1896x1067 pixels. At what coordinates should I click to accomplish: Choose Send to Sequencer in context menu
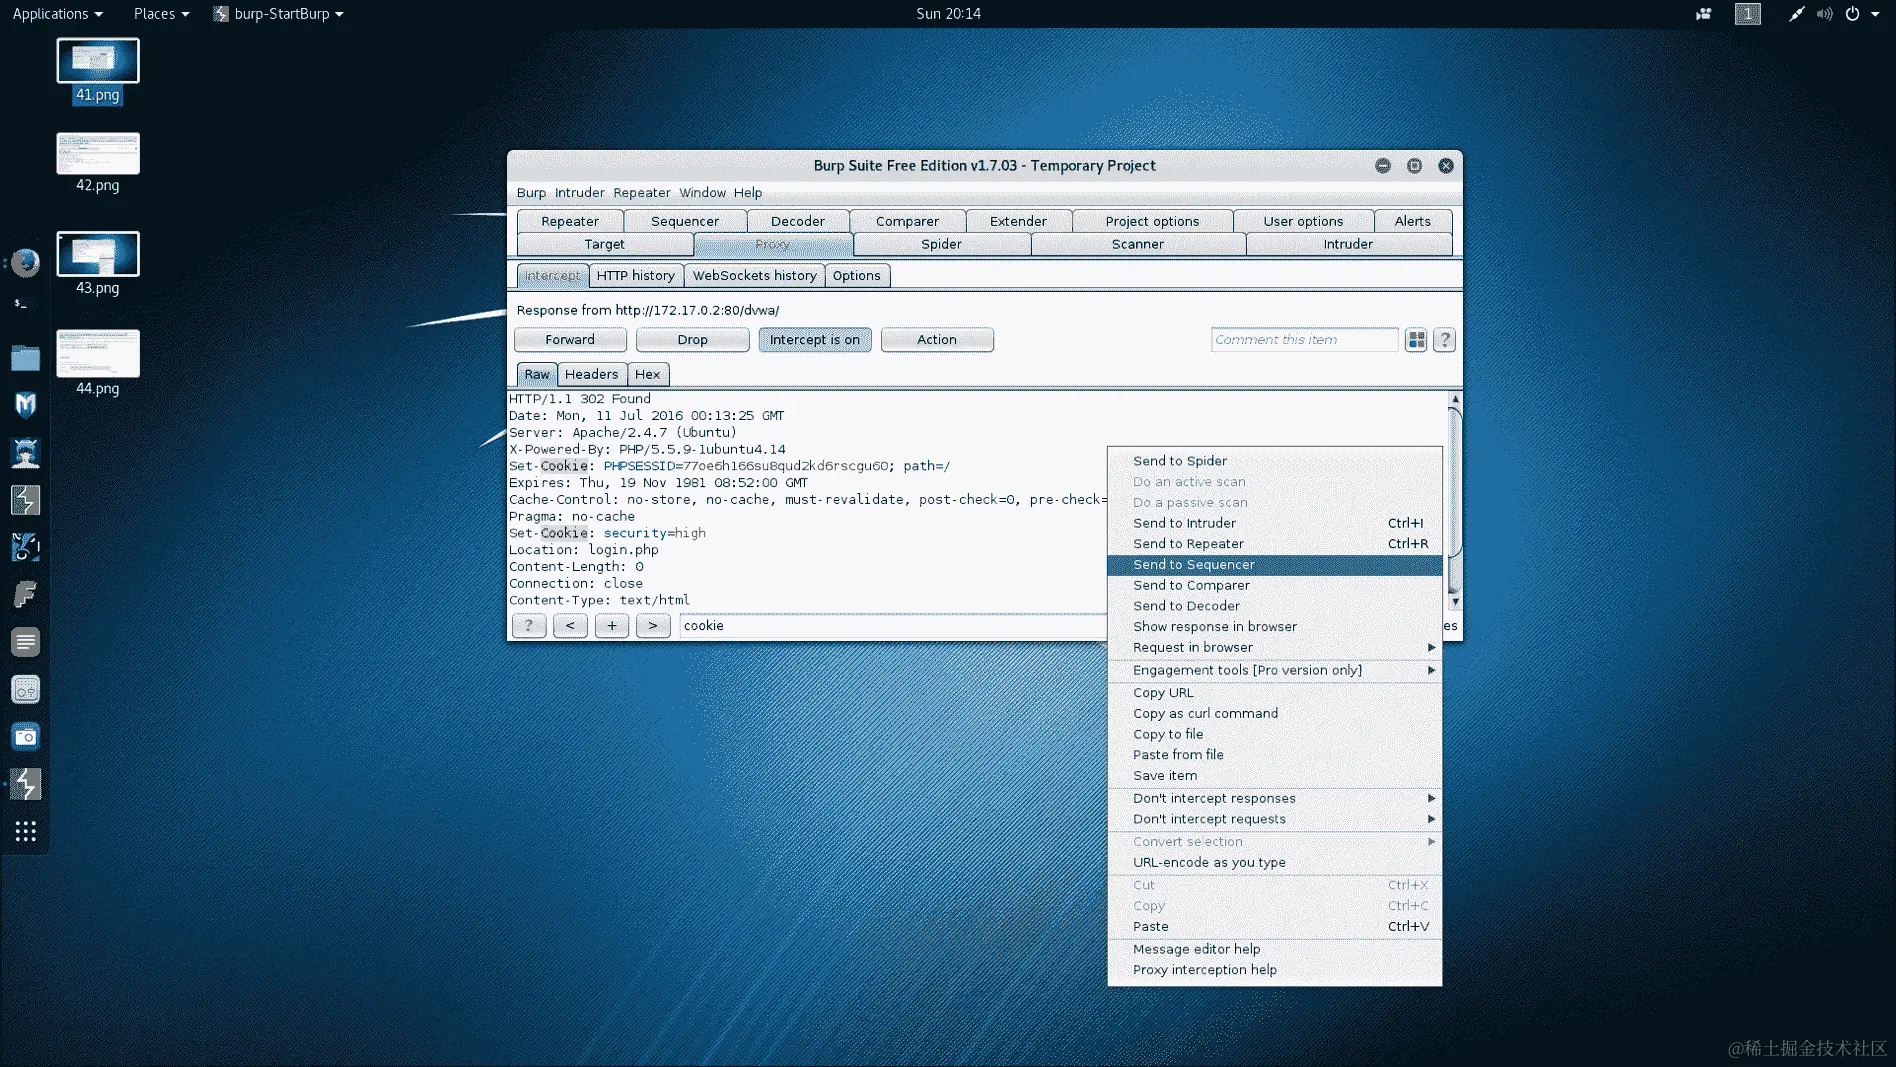[1275, 565]
